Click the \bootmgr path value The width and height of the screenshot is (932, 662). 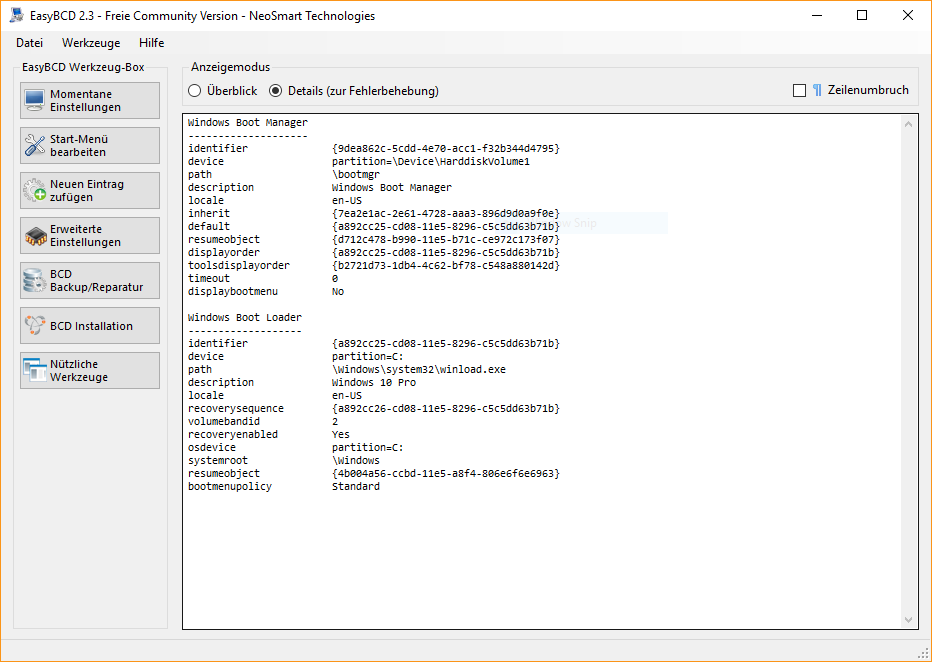point(355,175)
